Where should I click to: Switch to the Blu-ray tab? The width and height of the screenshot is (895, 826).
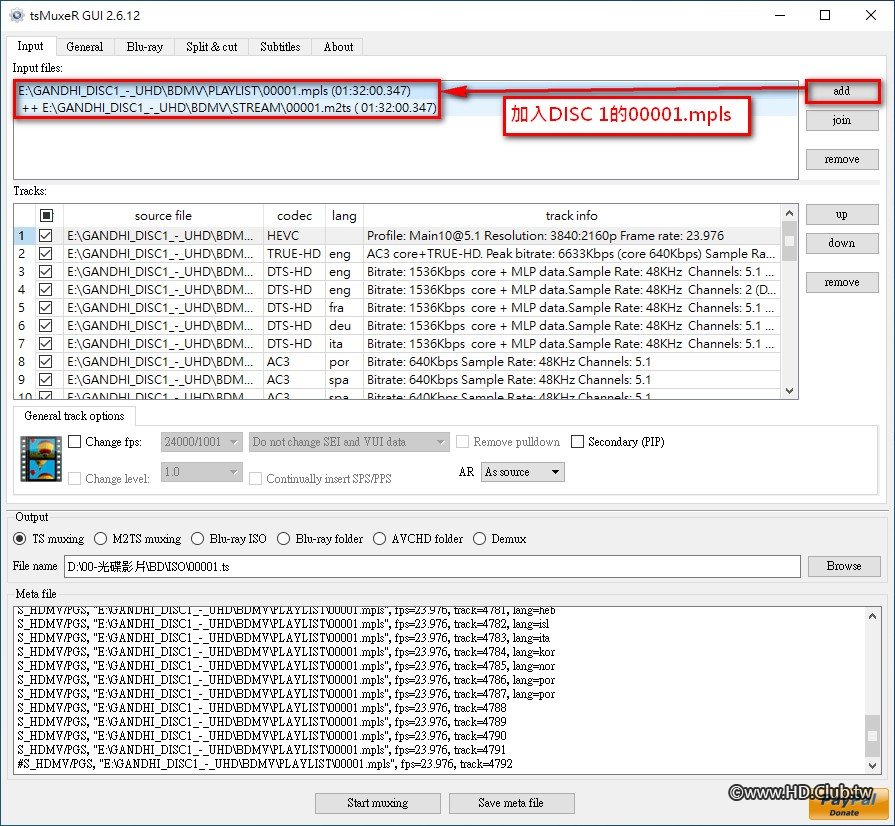click(x=144, y=47)
